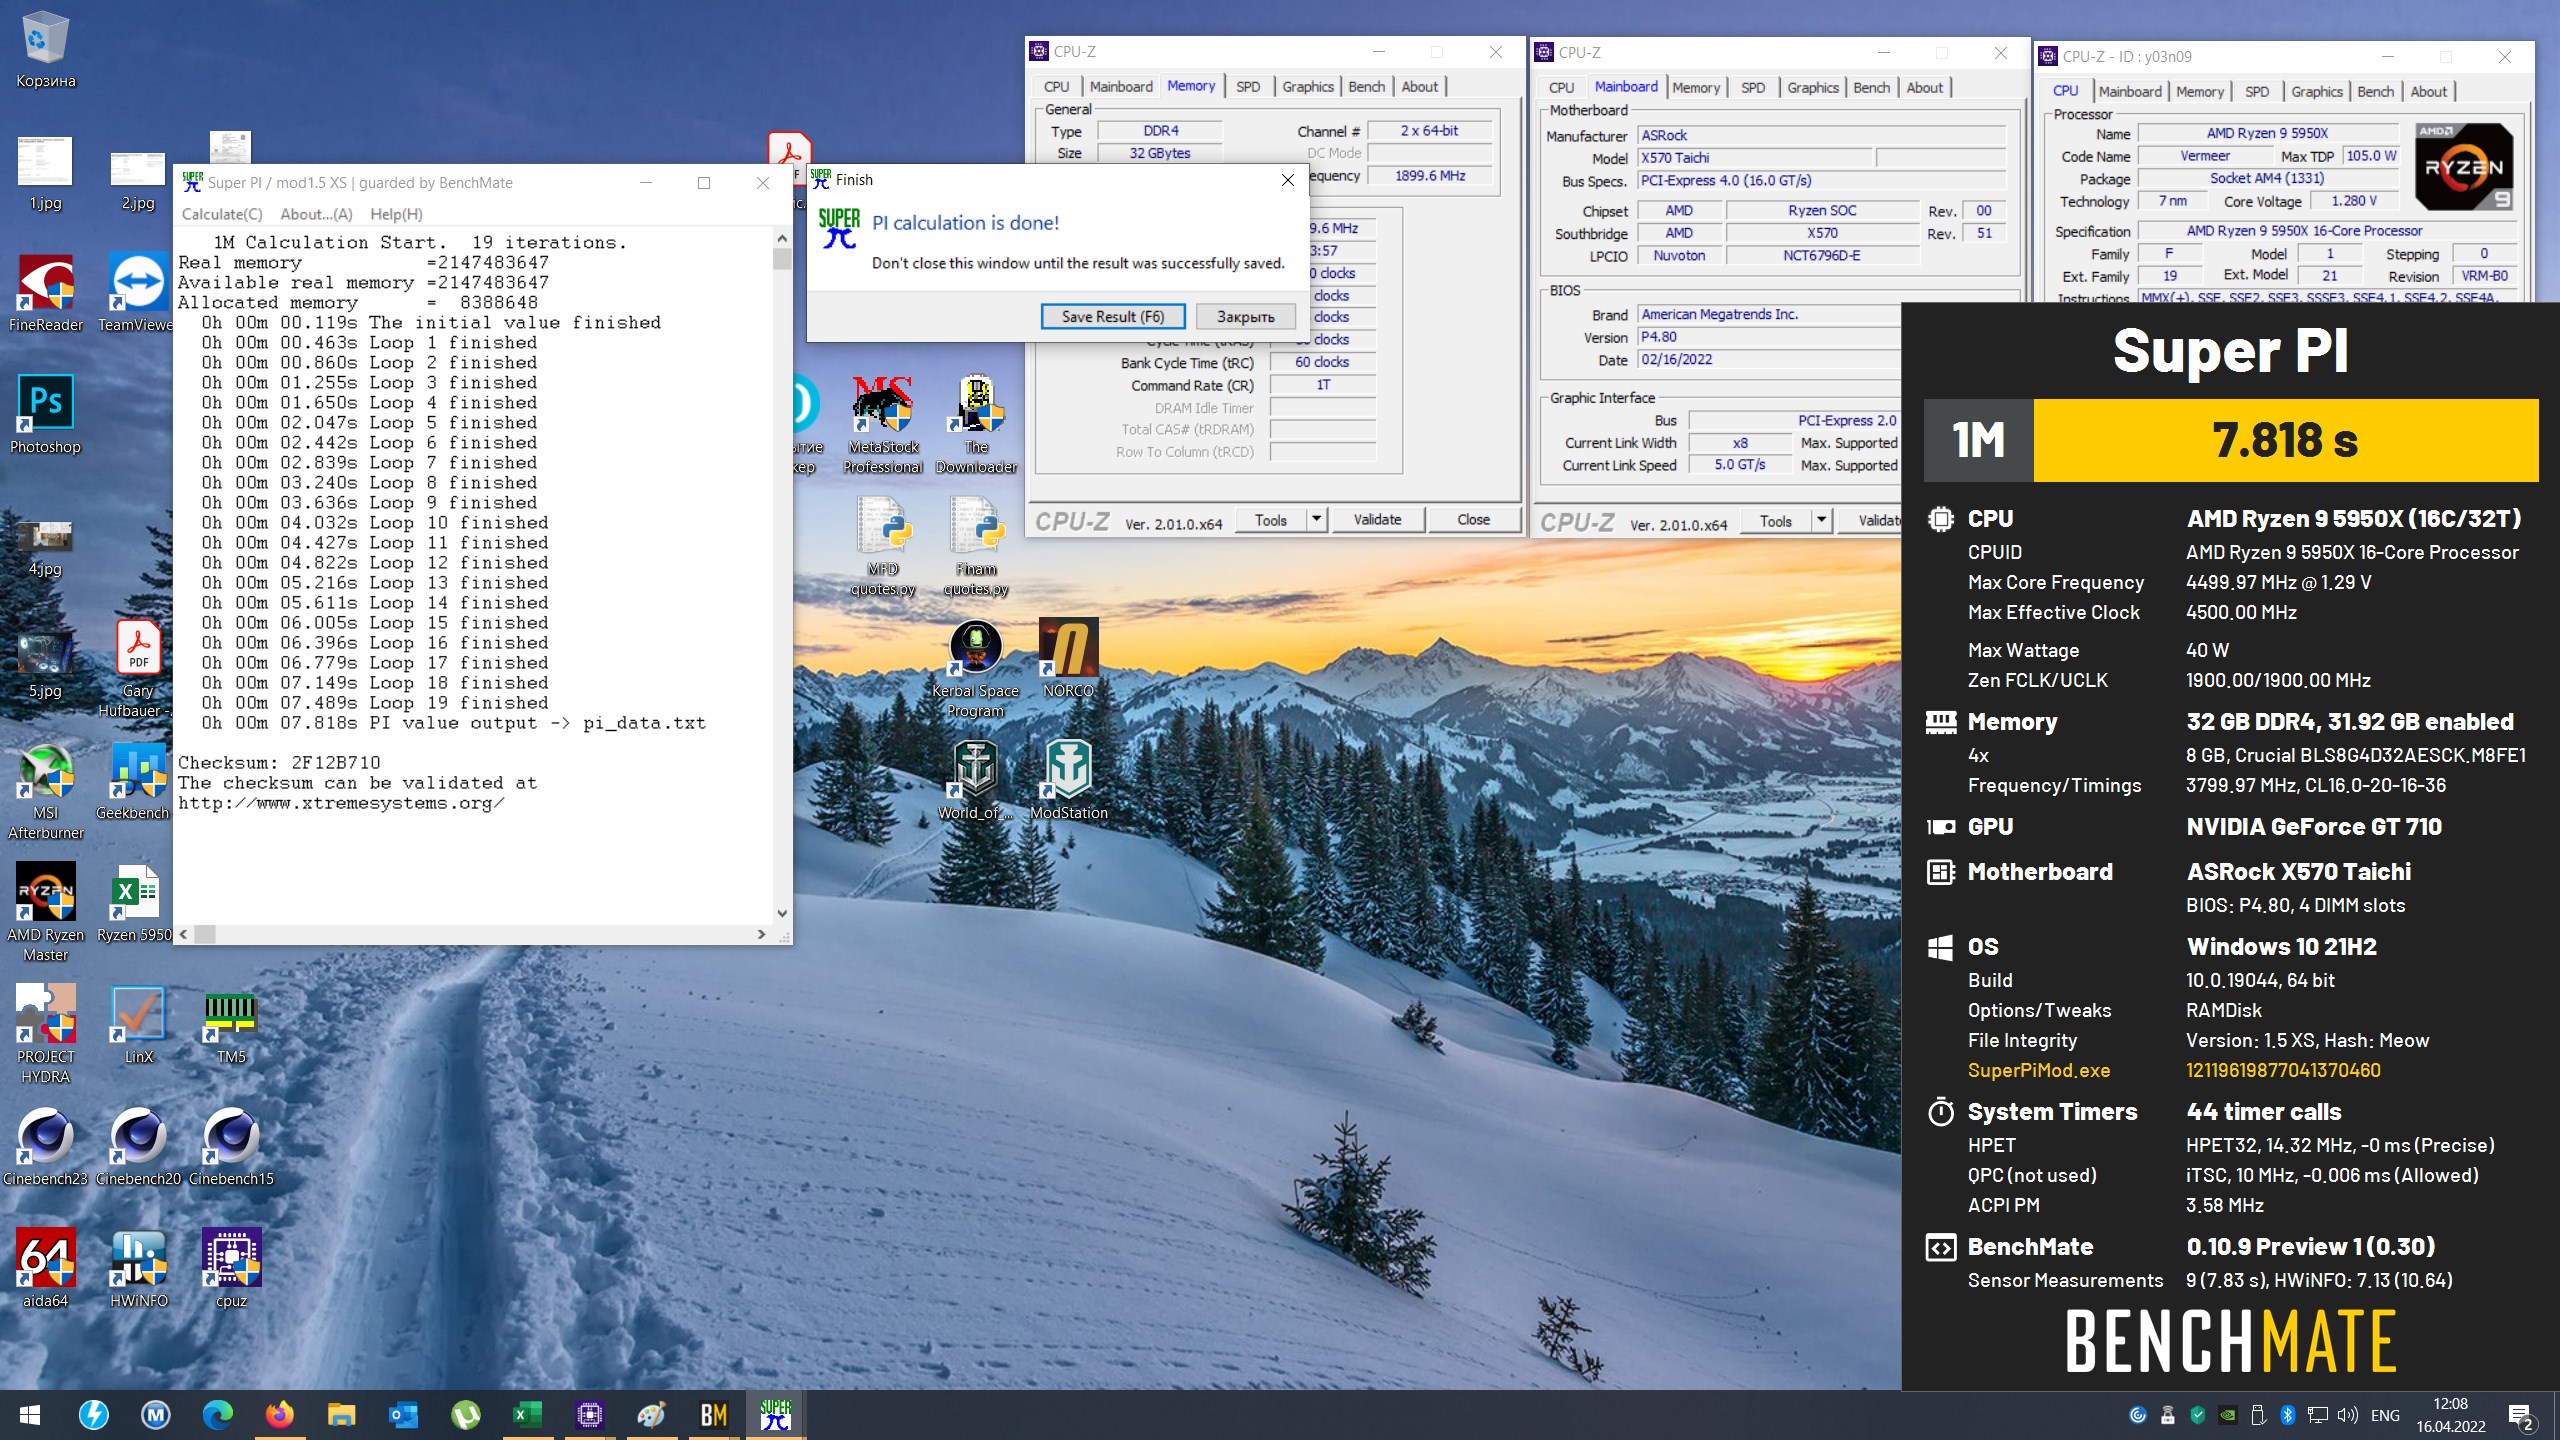
Task: Expand Tools dropdown arrow in Memory CPU-Z window
Action: pyautogui.click(x=1317, y=520)
